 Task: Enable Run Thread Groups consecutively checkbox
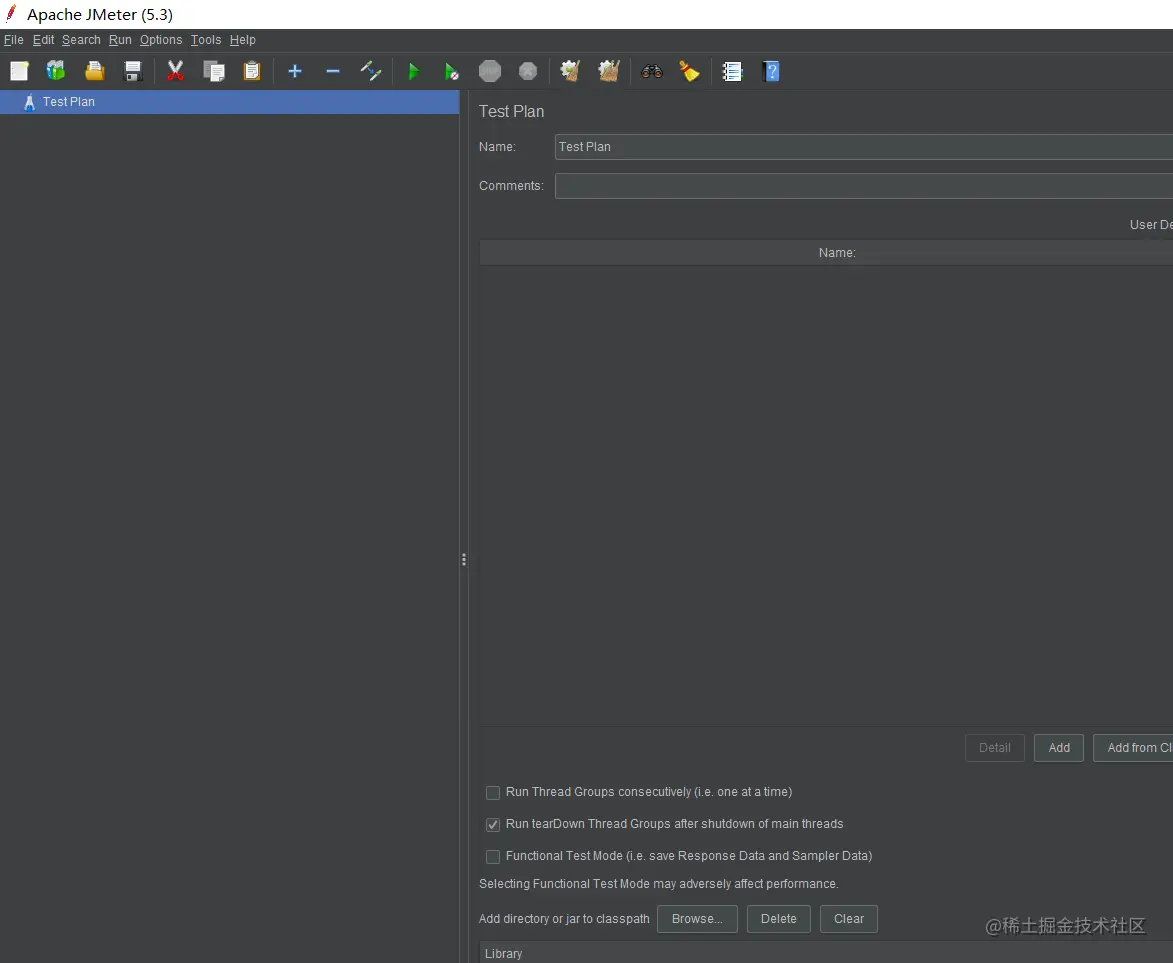(493, 792)
